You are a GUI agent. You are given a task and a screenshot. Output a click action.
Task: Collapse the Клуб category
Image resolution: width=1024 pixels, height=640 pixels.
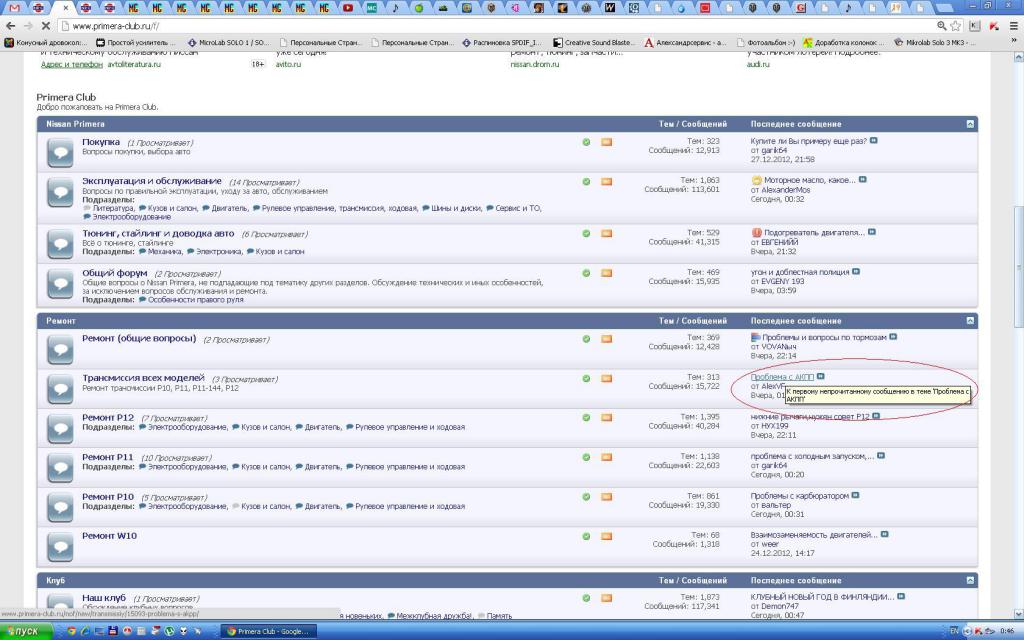point(970,580)
